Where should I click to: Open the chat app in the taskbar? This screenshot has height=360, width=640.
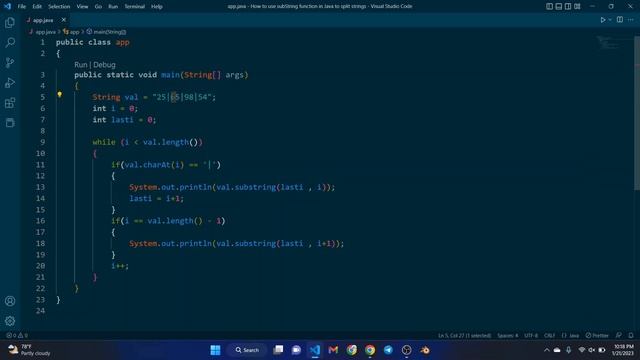tap(296, 350)
